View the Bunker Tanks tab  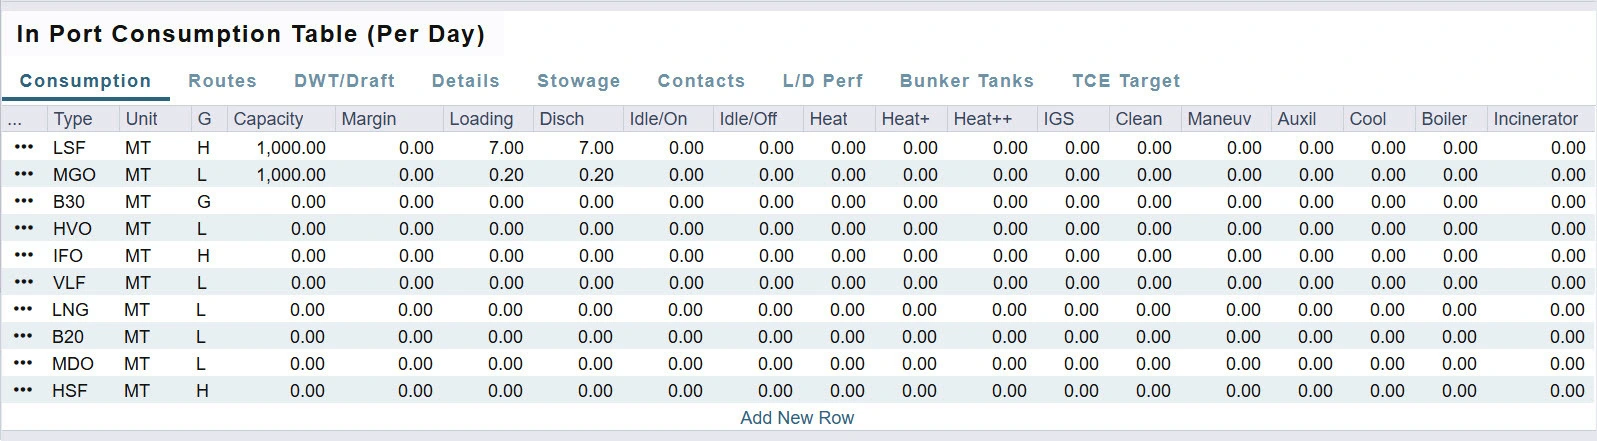coord(966,81)
